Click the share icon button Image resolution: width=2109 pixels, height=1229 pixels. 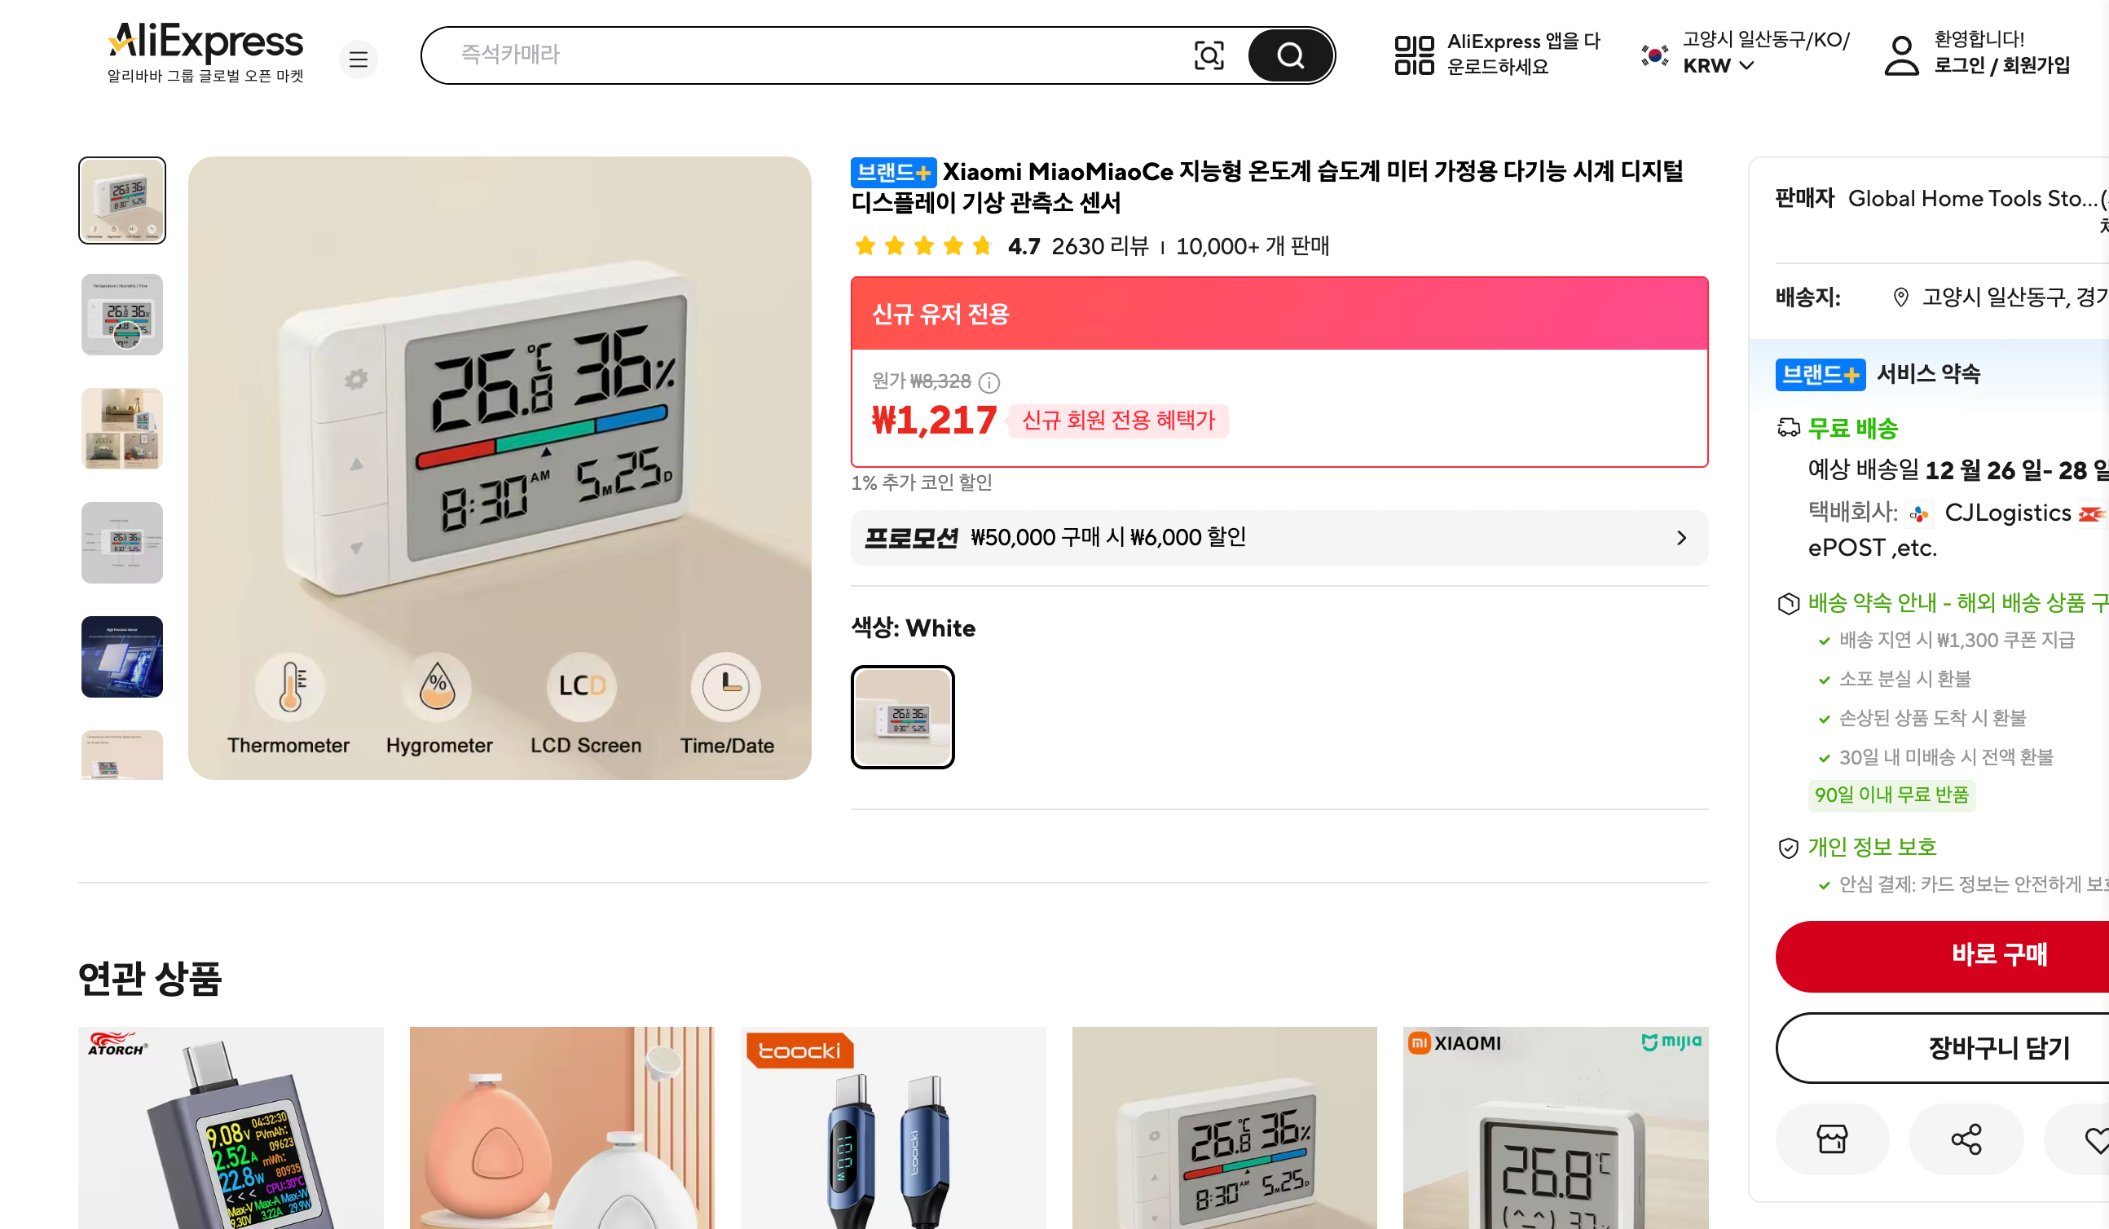1965,1139
